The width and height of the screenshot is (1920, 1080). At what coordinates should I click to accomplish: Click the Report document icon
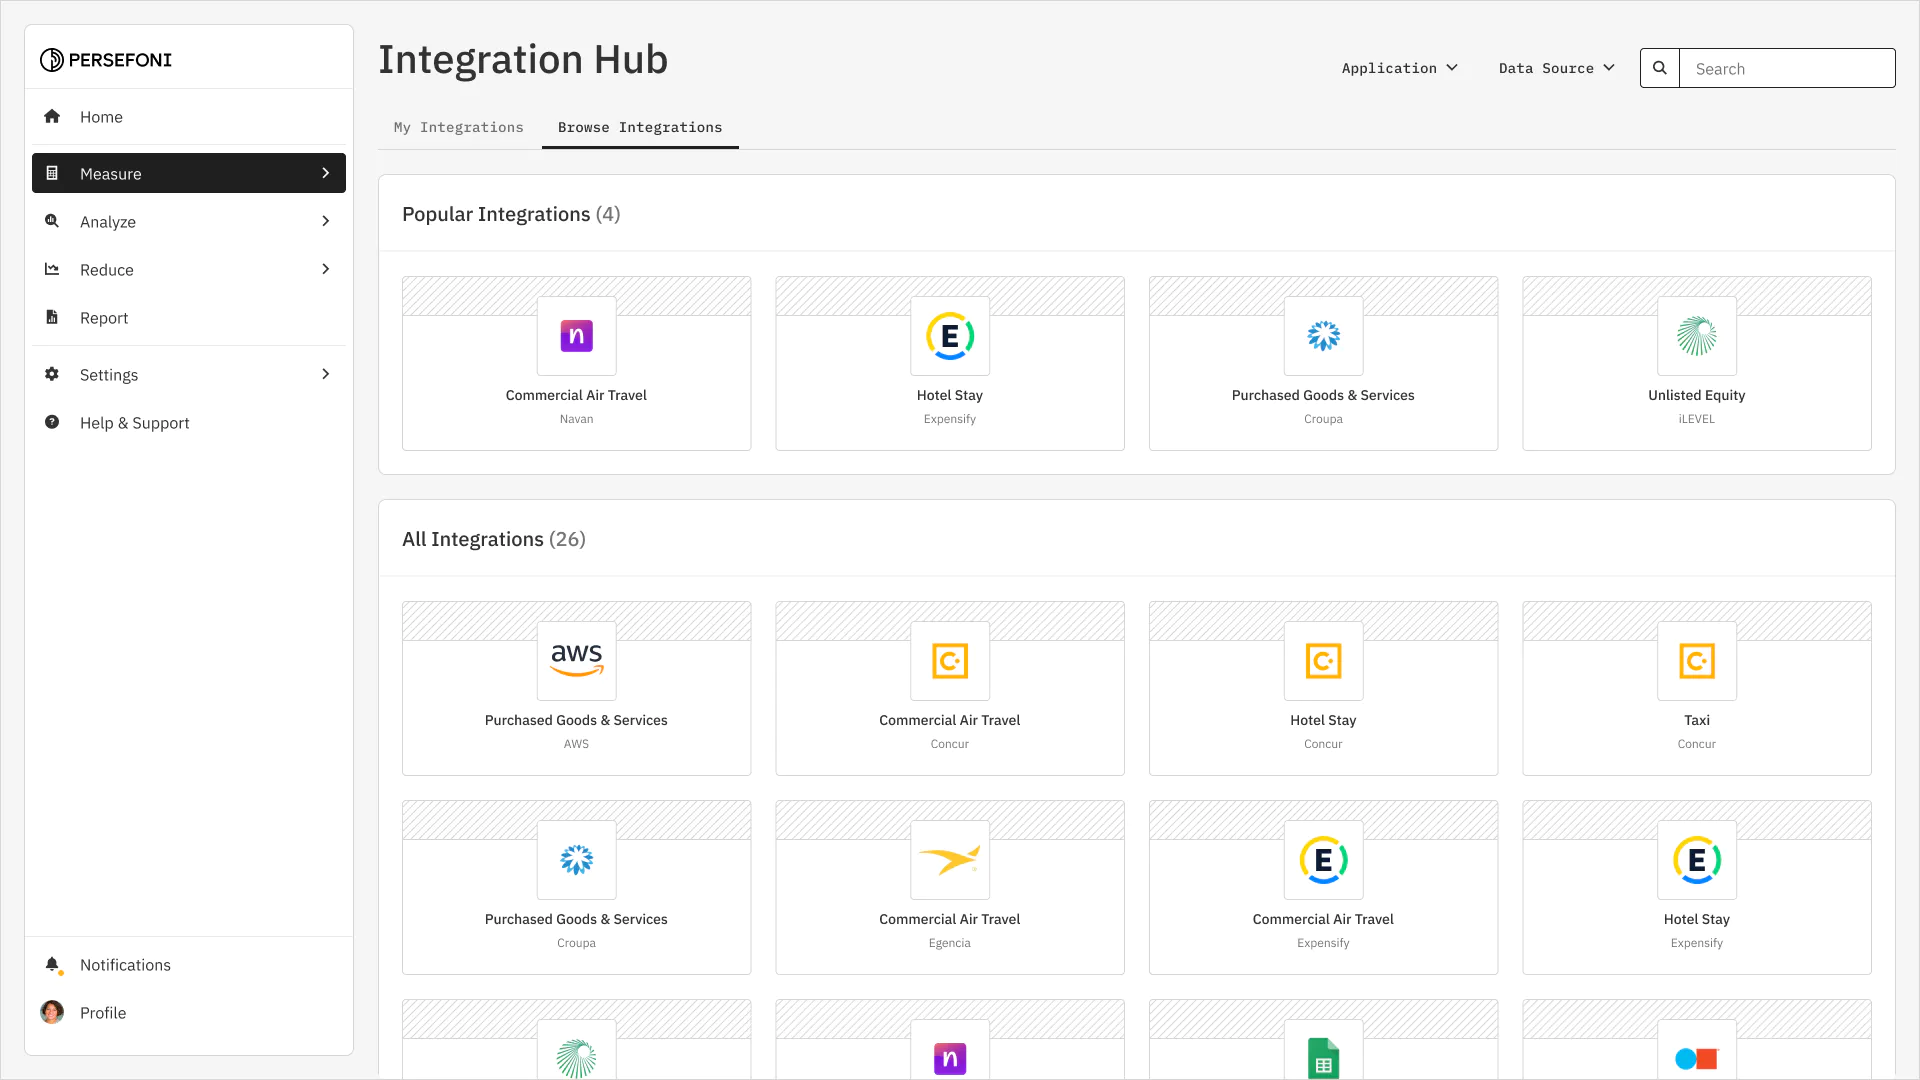click(53, 317)
